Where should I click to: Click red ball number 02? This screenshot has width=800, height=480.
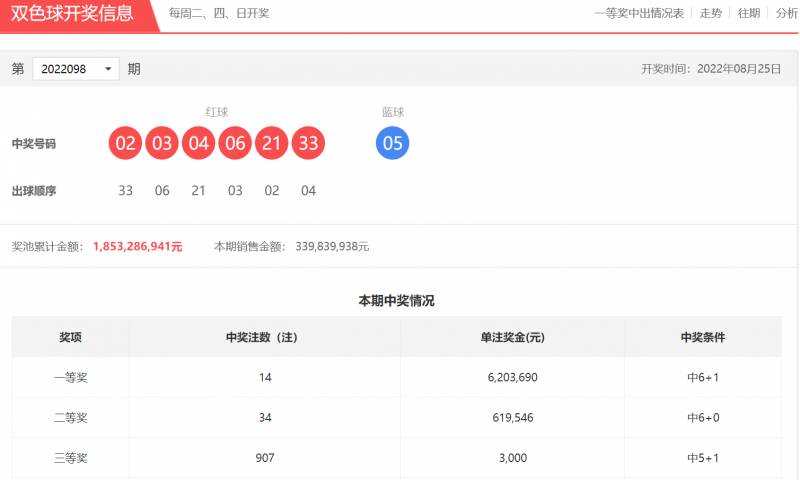tap(126, 143)
